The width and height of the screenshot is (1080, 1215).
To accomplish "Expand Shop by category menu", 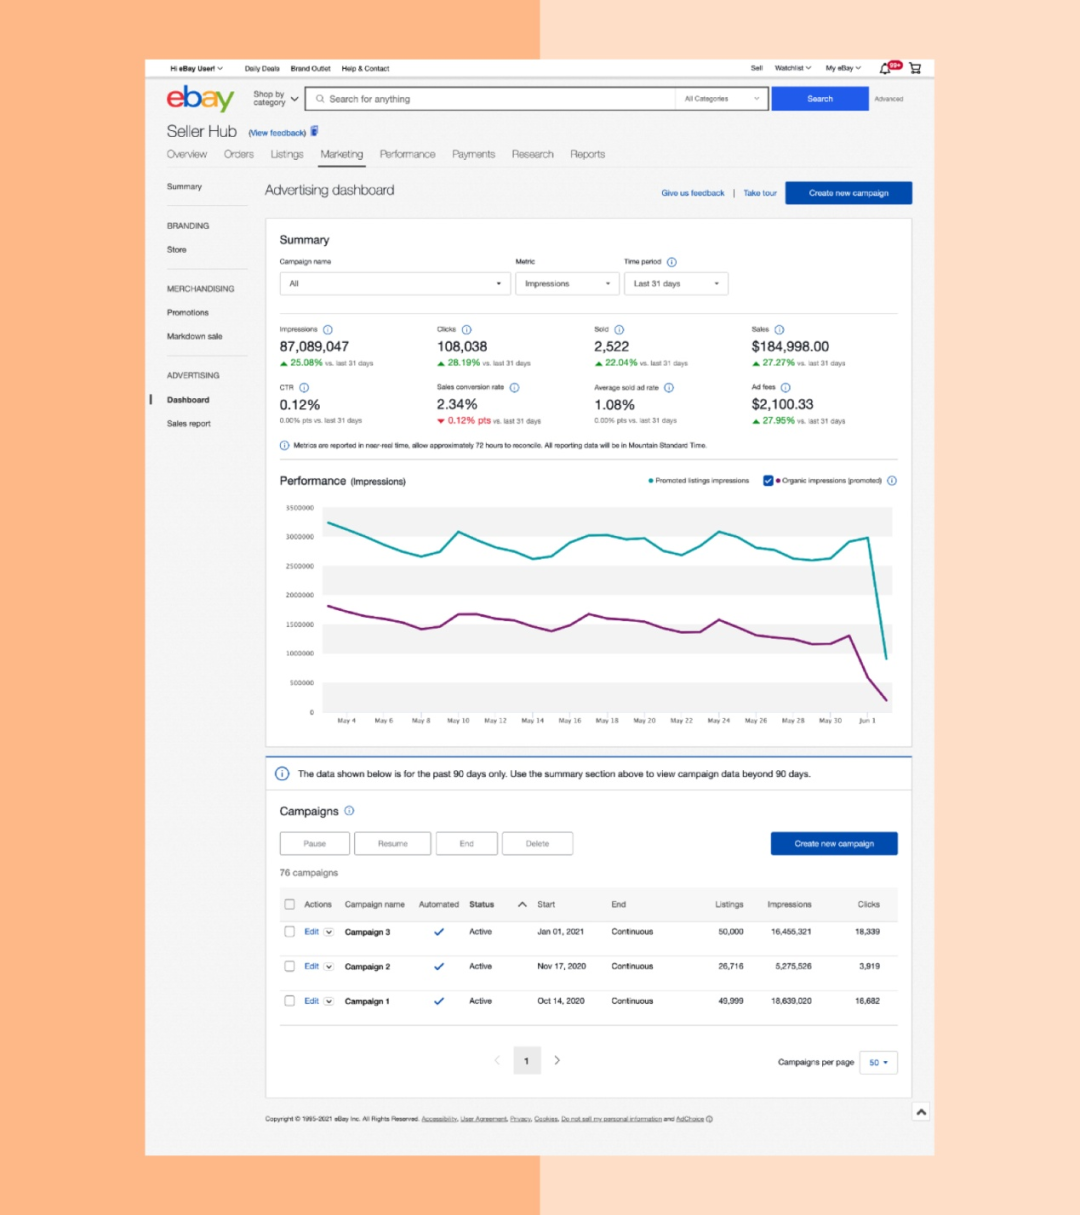I will coord(275,99).
